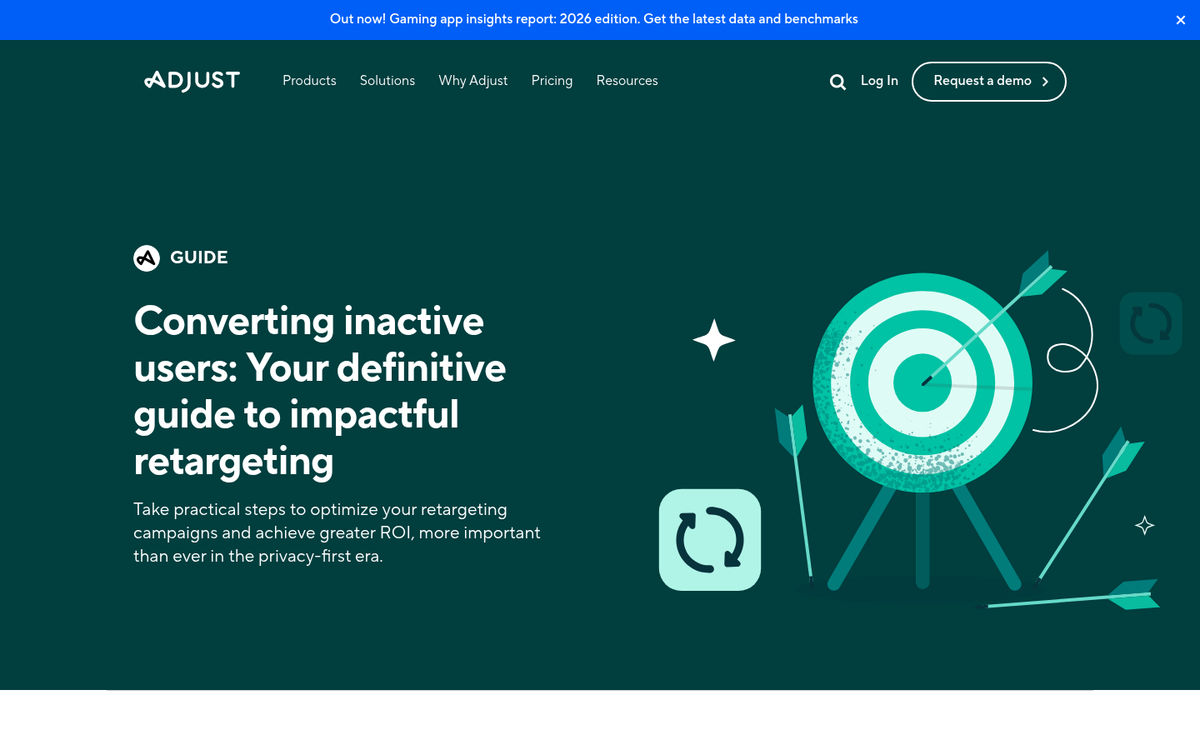Dismiss the announcement banner

1181,19
